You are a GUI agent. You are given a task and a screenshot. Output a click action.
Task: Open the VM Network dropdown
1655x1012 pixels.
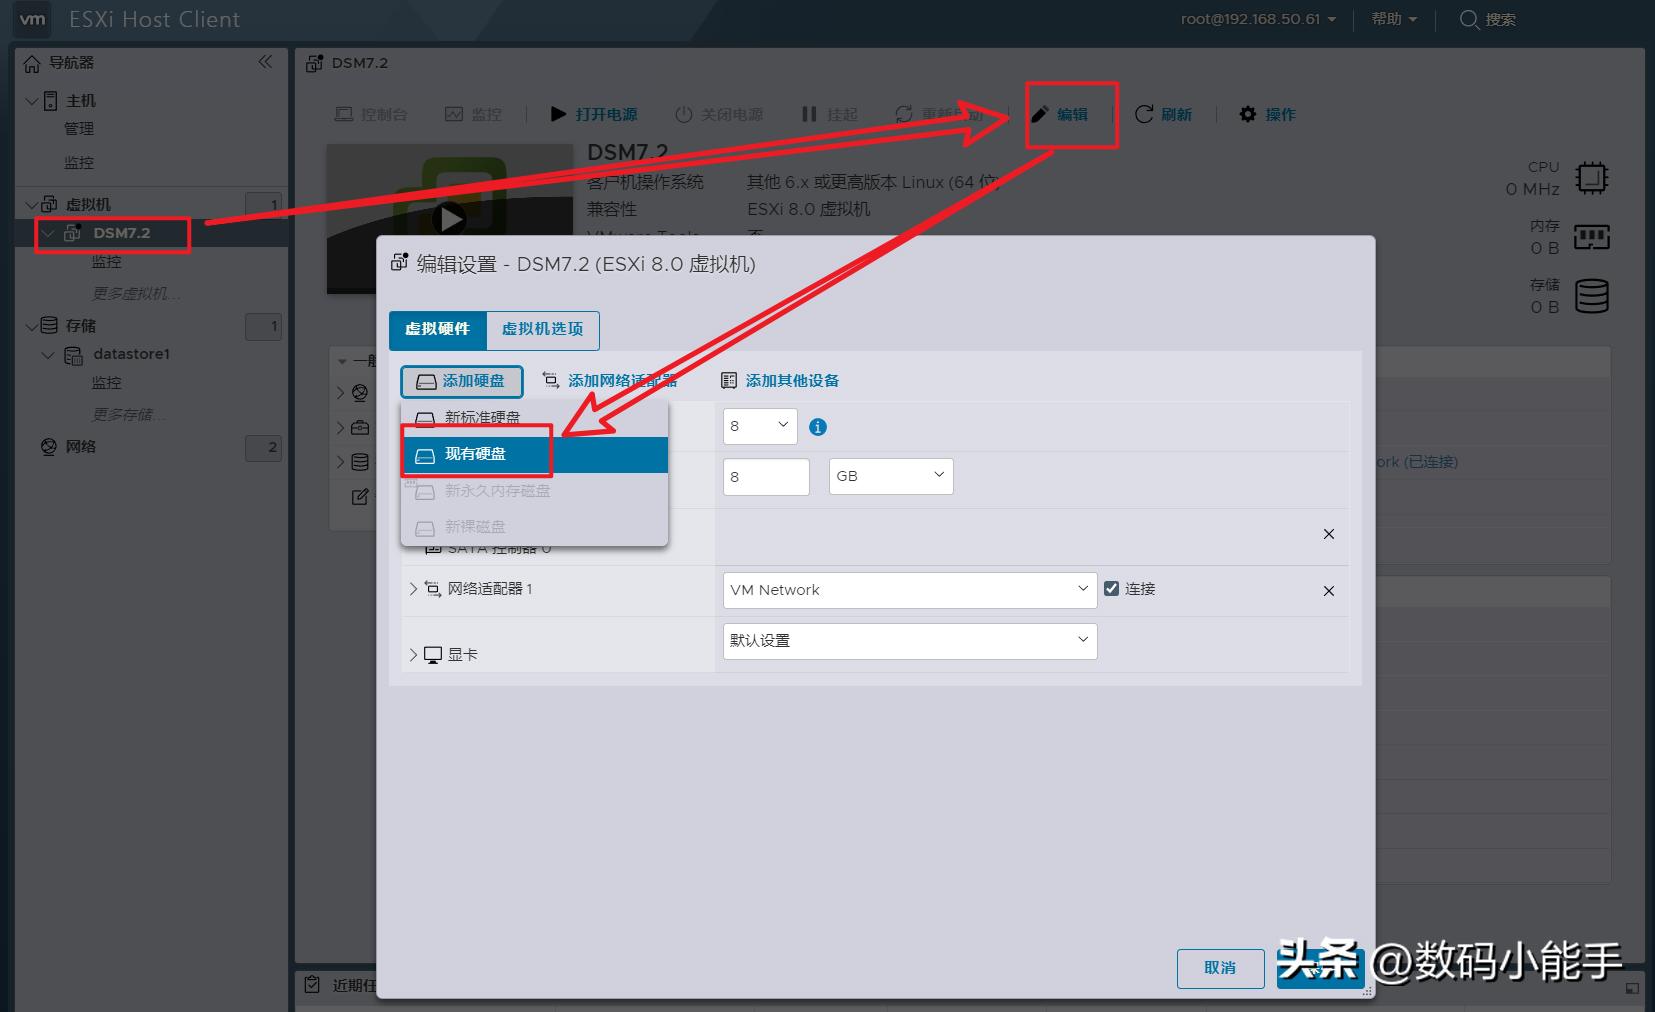[910, 590]
